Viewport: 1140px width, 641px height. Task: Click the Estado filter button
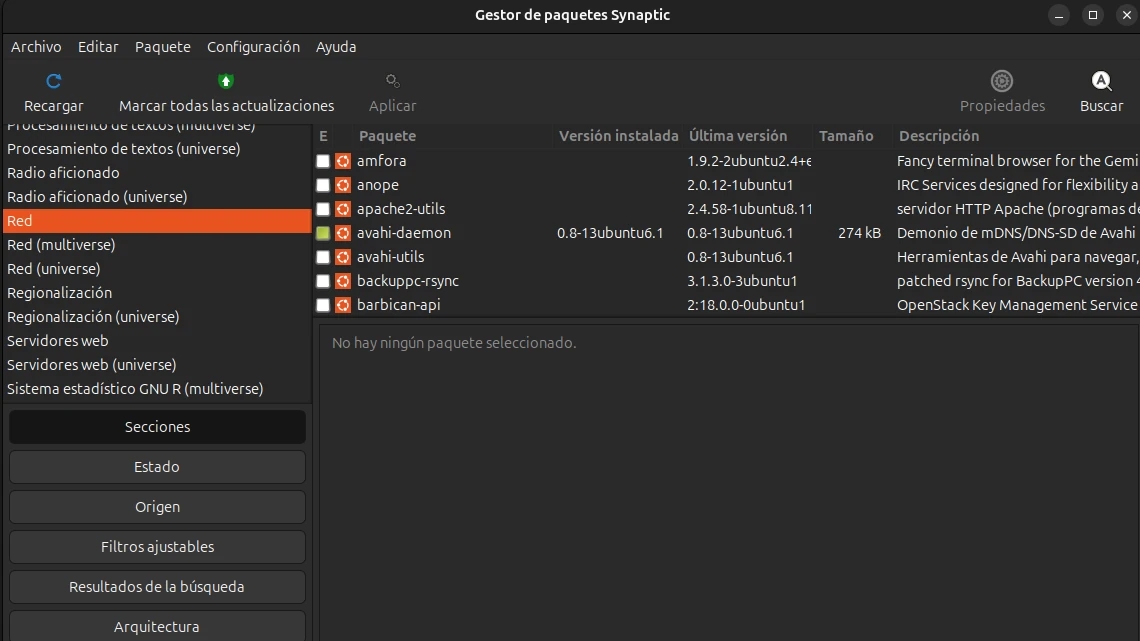point(157,466)
